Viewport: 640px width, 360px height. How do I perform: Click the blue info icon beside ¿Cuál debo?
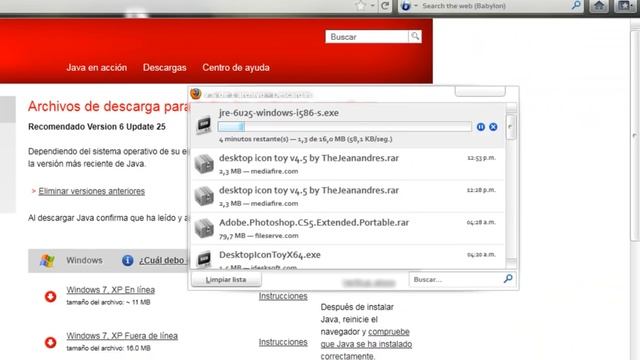coord(127,260)
